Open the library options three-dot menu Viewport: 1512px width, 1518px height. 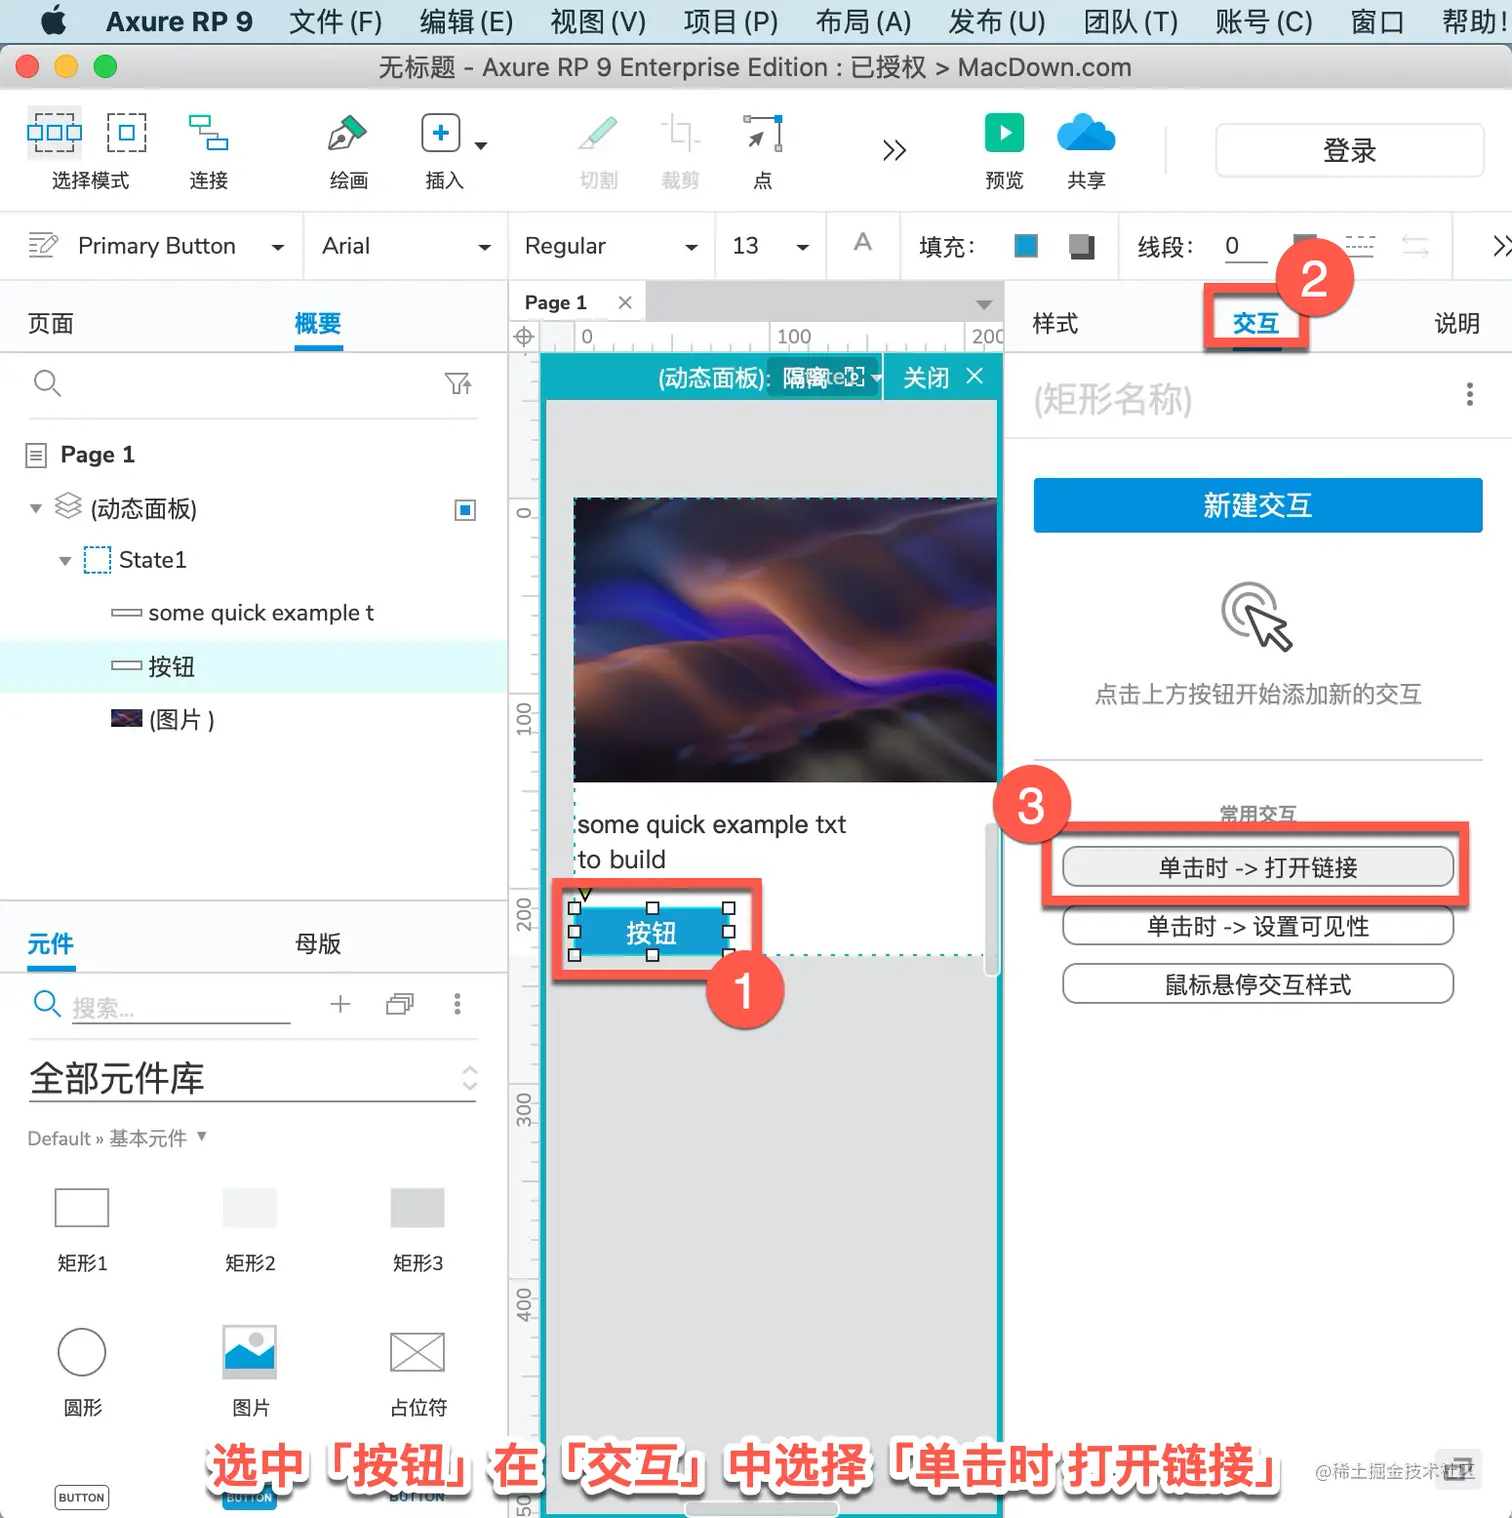coord(457,1004)
